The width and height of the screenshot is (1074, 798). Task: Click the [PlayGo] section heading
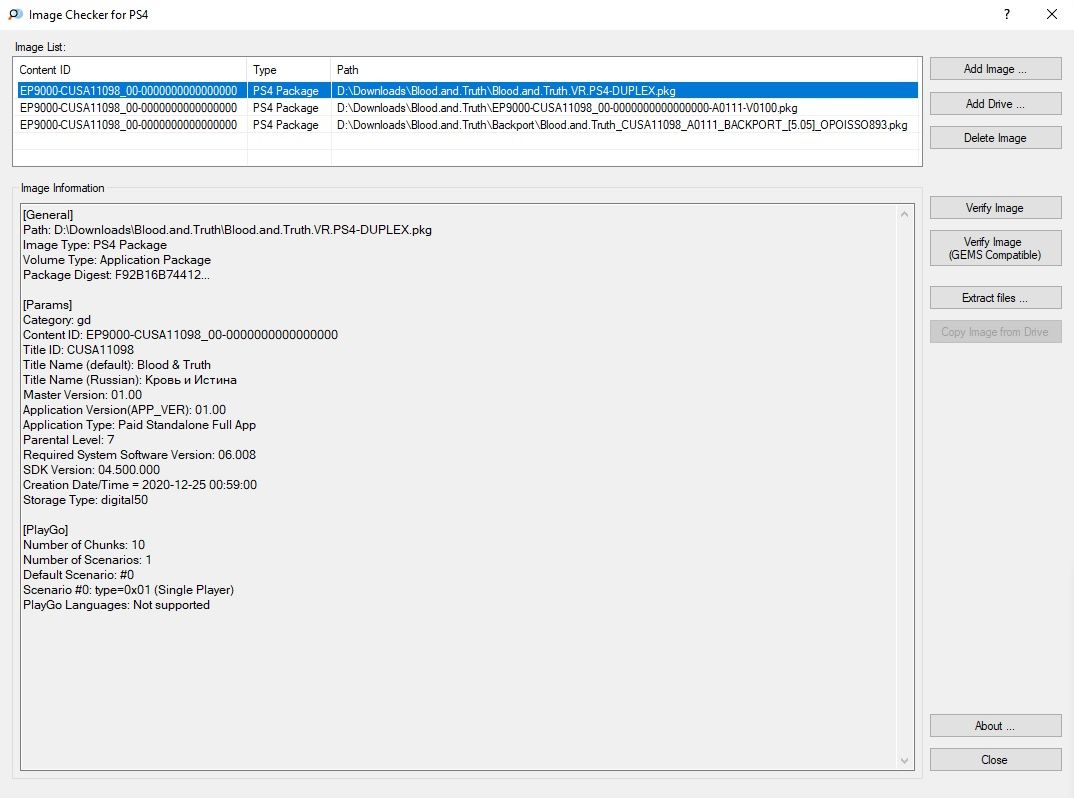tap(46, 529)
